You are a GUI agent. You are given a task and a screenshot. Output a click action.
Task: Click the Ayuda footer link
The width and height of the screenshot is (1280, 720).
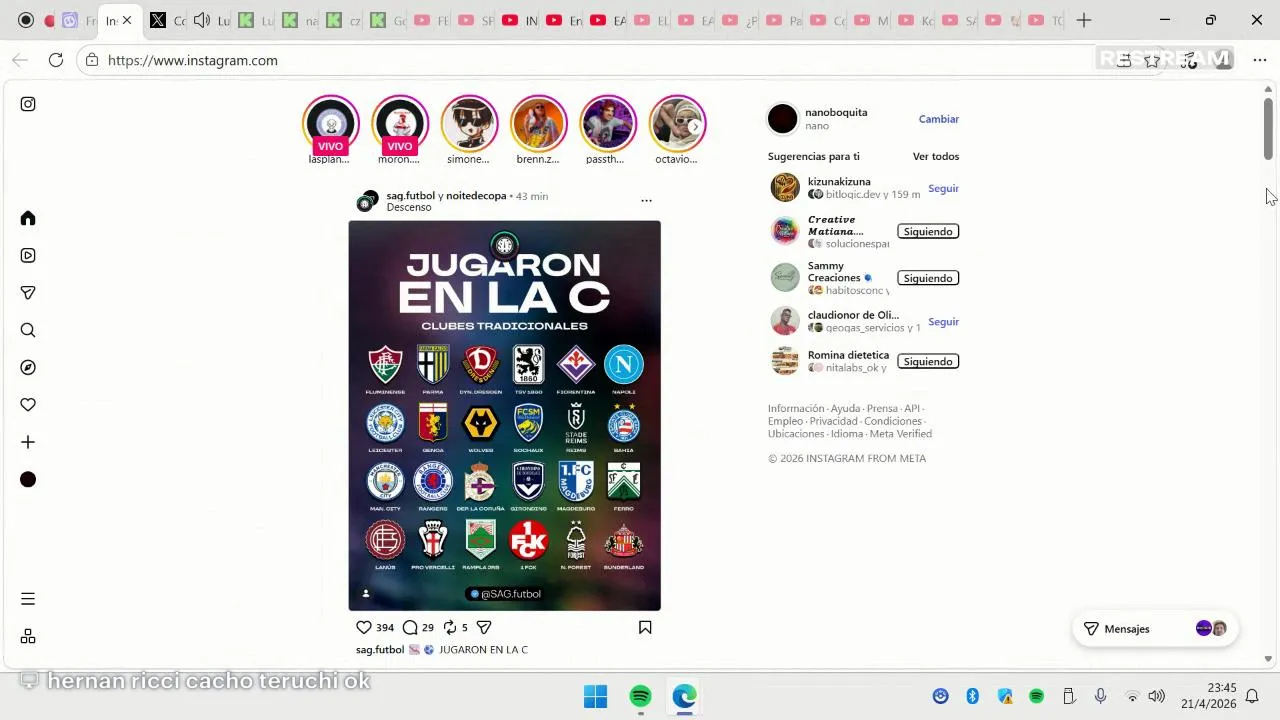coord(845,408)
